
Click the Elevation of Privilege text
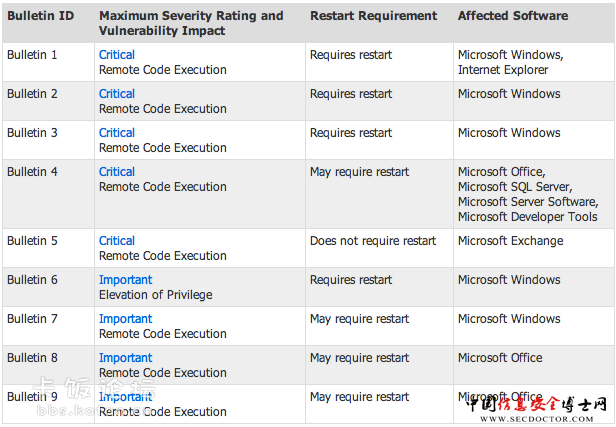[x=156, y=295]
